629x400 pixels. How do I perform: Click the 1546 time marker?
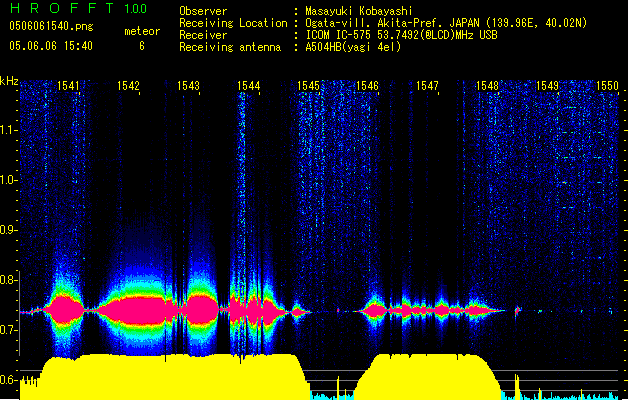click(367, 87)
